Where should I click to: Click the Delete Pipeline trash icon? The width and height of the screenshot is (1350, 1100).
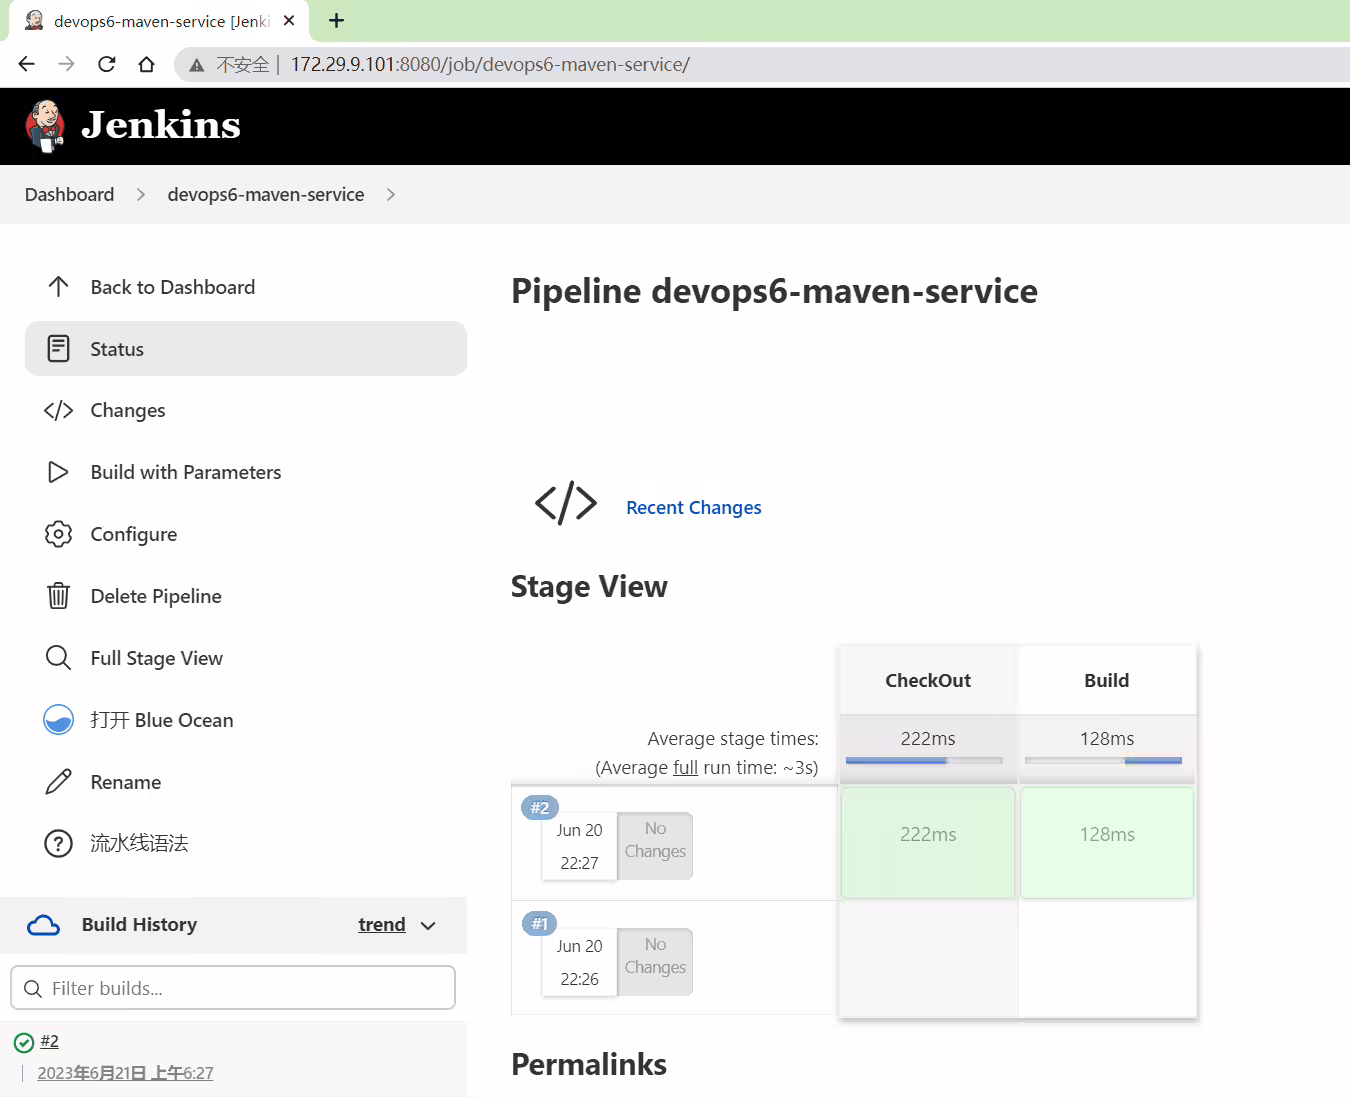coord(59,596)
